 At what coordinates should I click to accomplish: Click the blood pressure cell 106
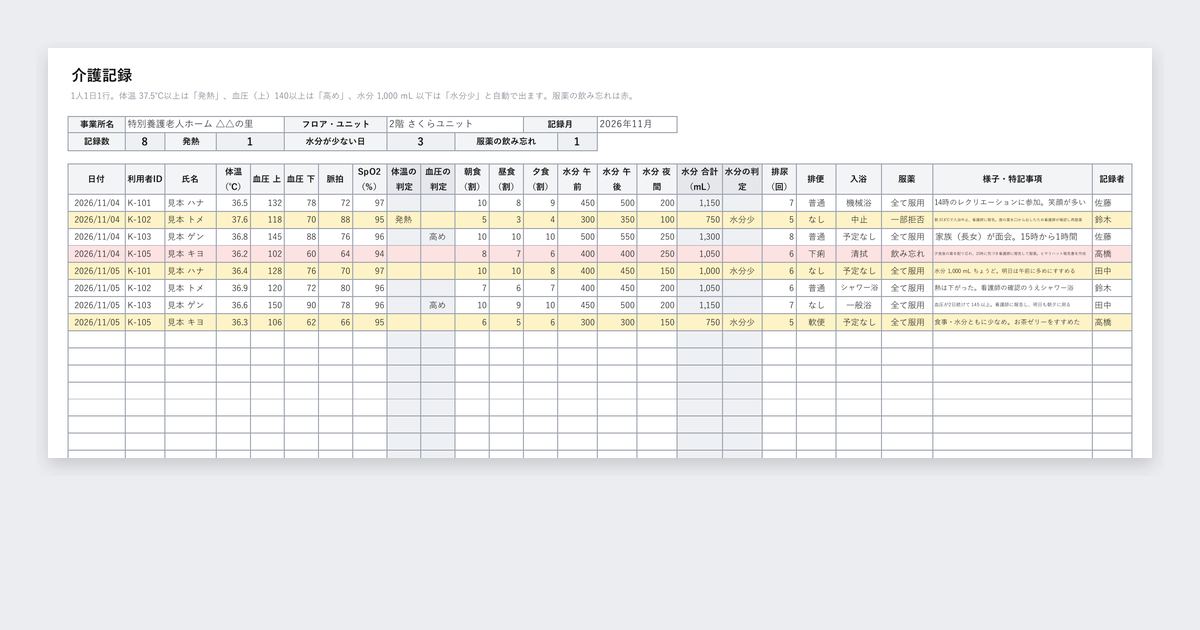pyautogui.click(x=267, y=322)
